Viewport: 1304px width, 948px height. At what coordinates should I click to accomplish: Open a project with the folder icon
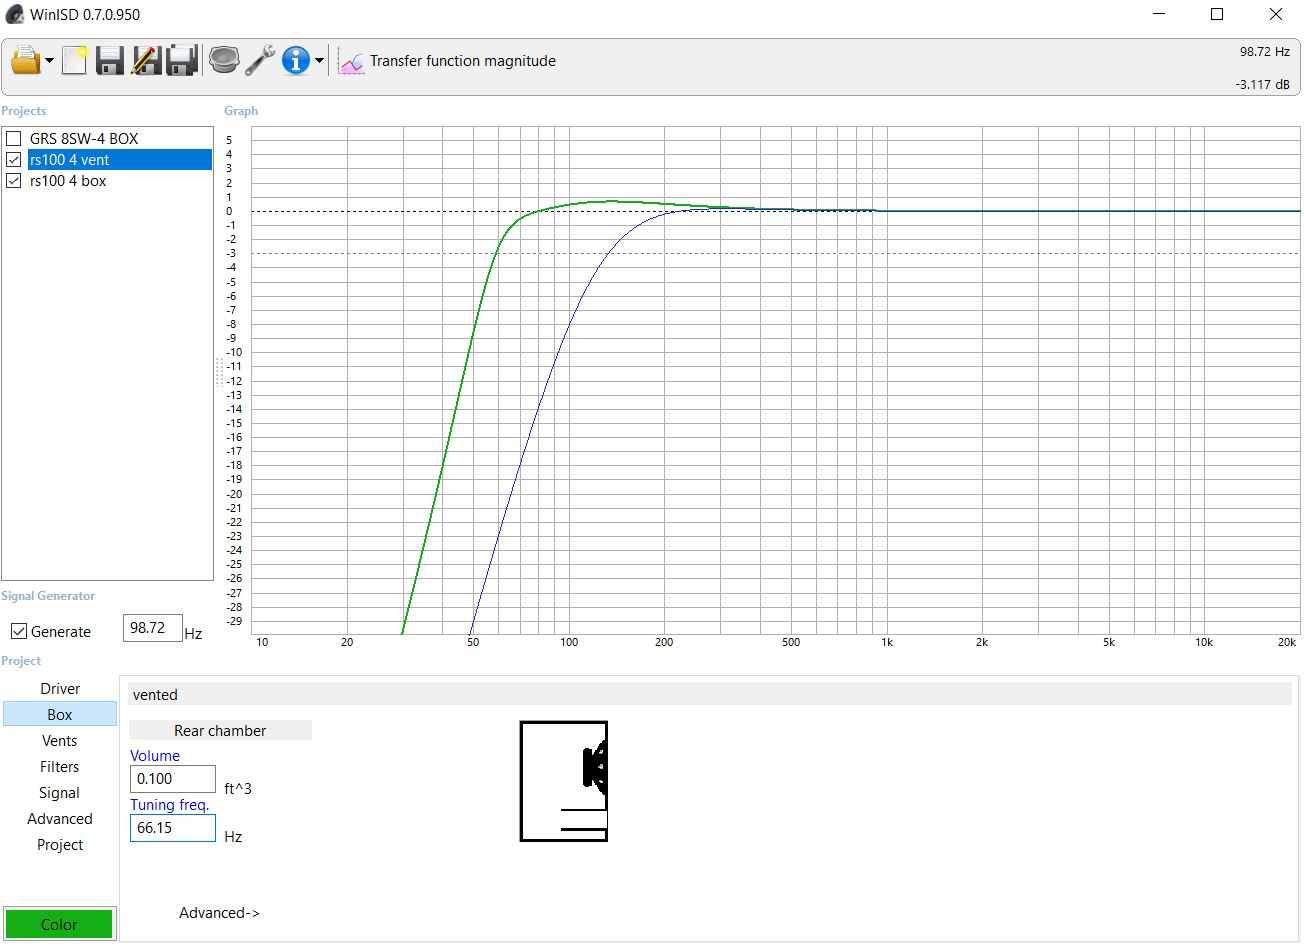[x=25, y=61]
